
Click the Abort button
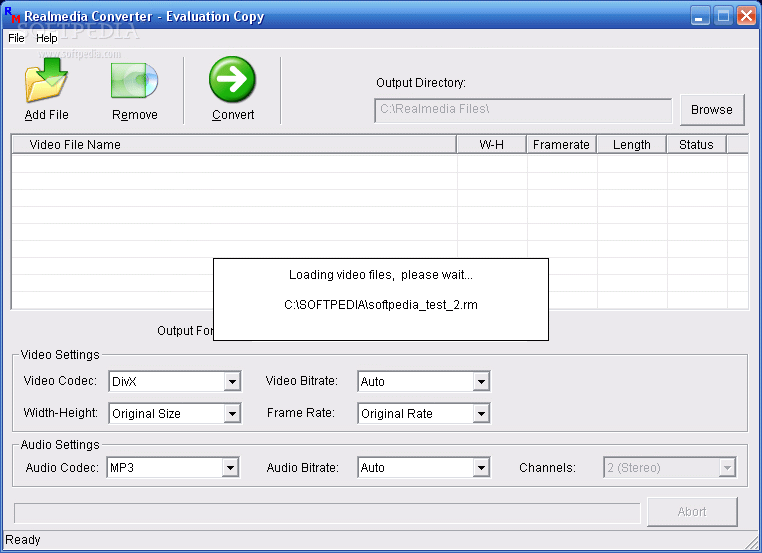click(692, 512)
